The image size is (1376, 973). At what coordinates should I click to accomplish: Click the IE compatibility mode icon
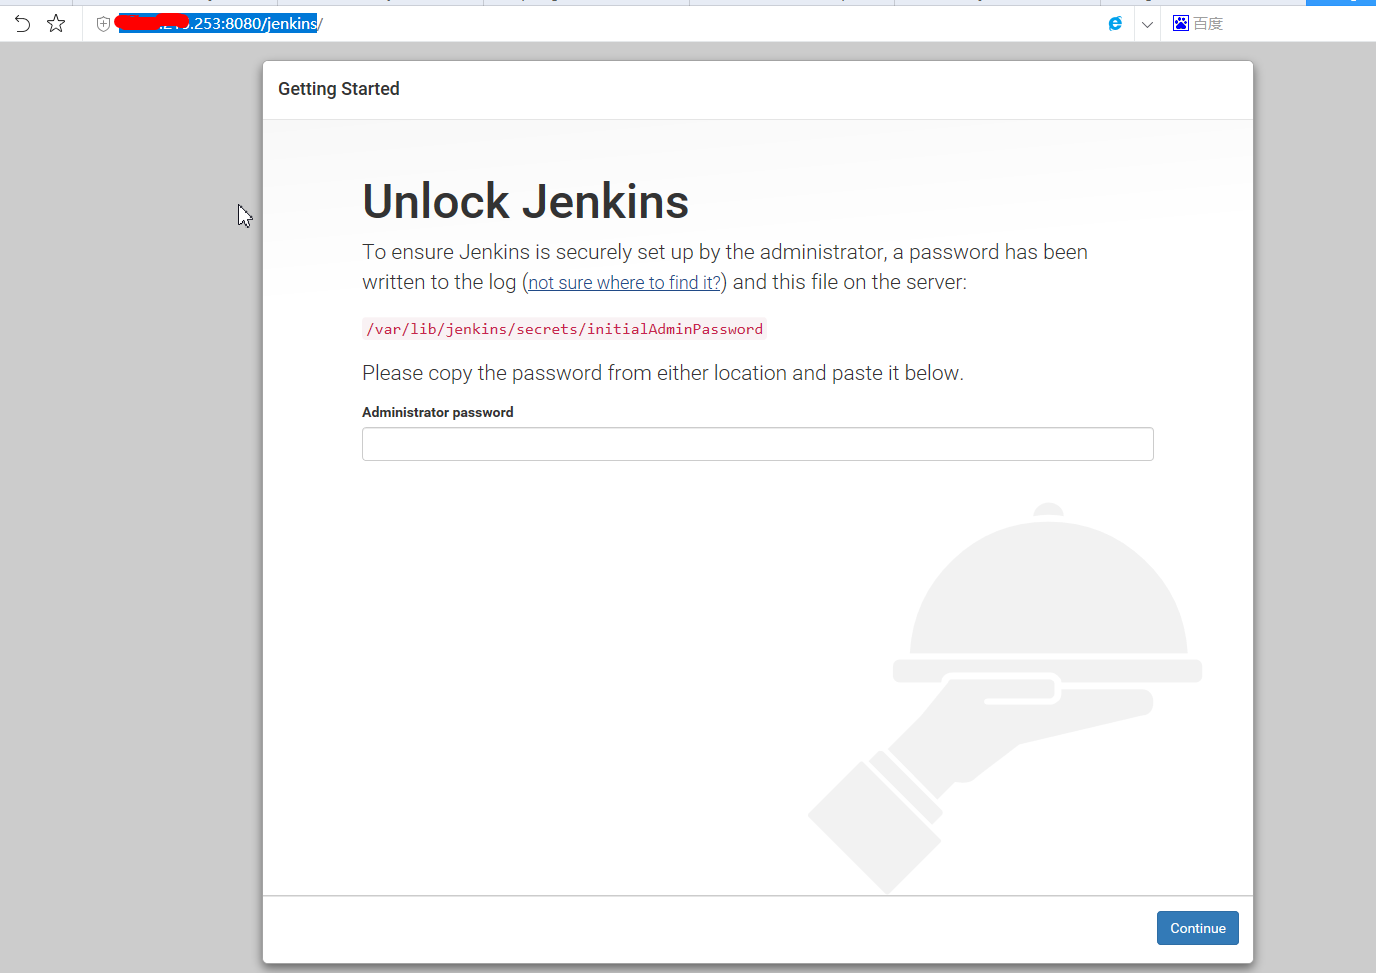[1115, 23]
